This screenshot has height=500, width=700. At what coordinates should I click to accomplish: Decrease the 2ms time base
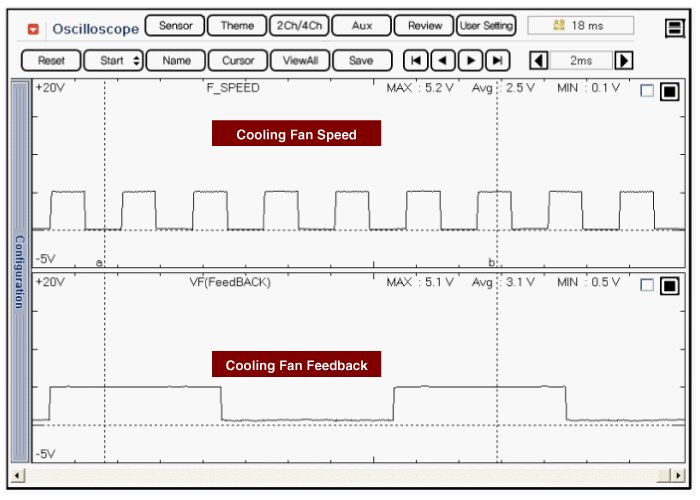(538, 61)
